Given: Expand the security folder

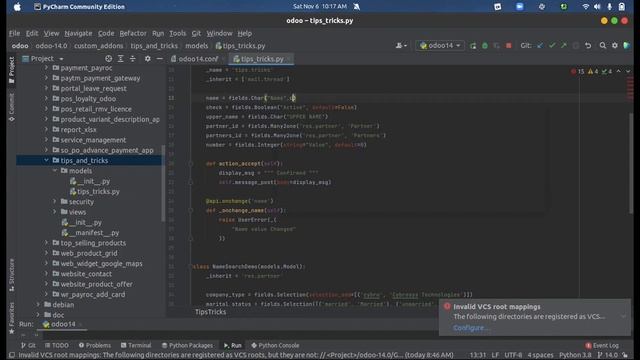Looking at the screenshot, I should click(55, 202).
